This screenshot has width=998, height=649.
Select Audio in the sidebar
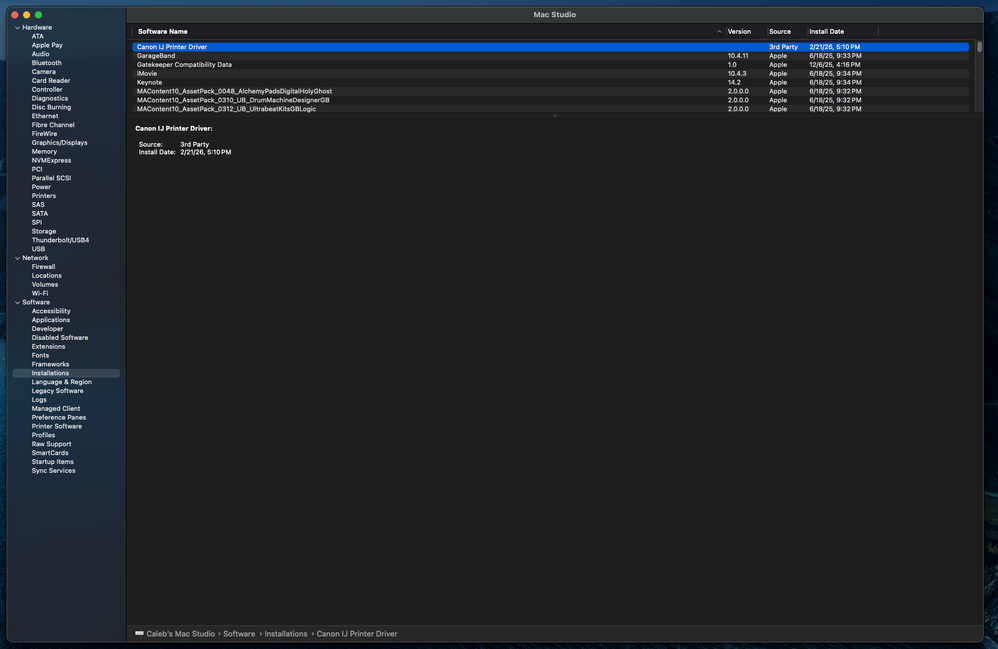point(40,54)
